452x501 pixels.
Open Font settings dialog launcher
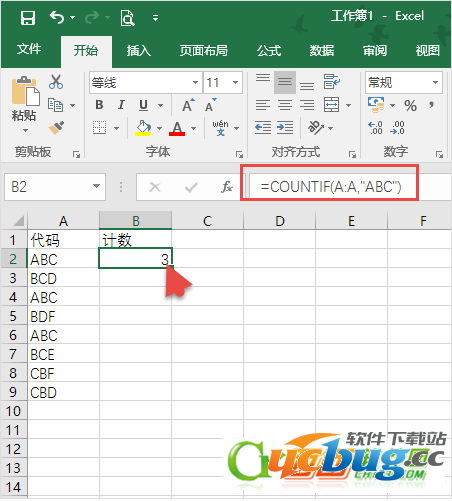coord(239,154)
